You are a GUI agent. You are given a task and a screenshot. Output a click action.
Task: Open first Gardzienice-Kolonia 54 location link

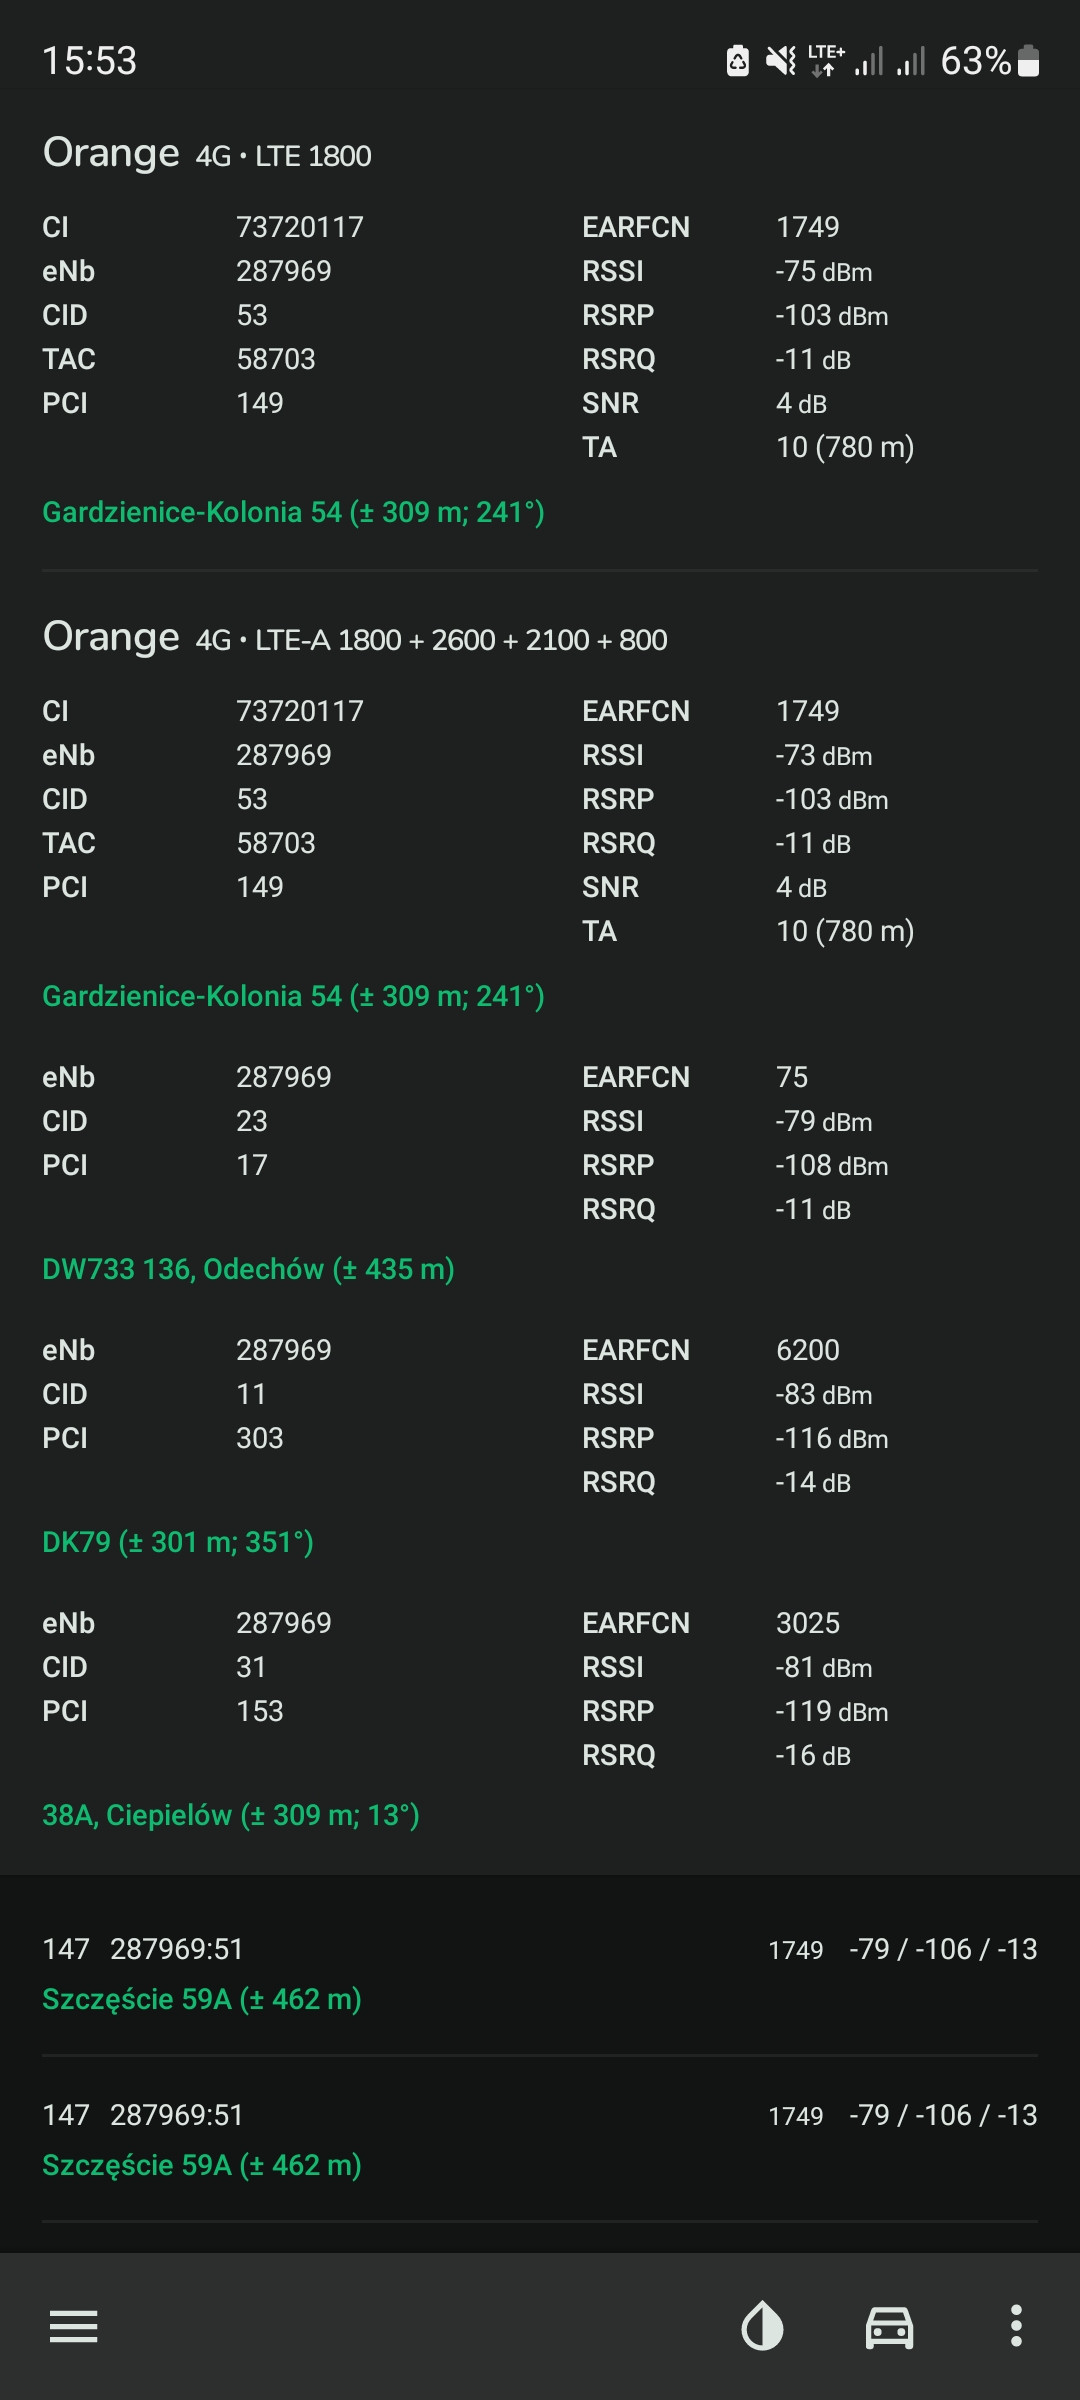293,512
